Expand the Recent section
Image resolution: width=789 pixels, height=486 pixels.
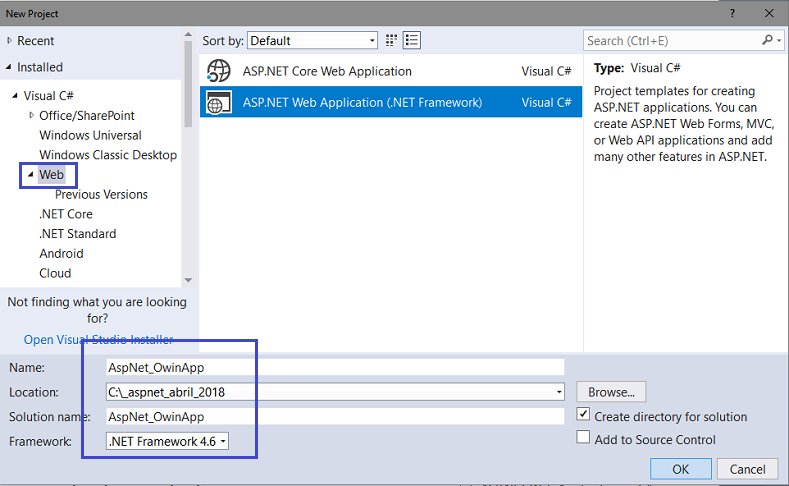pyautogui.click(x=9, y=41)
